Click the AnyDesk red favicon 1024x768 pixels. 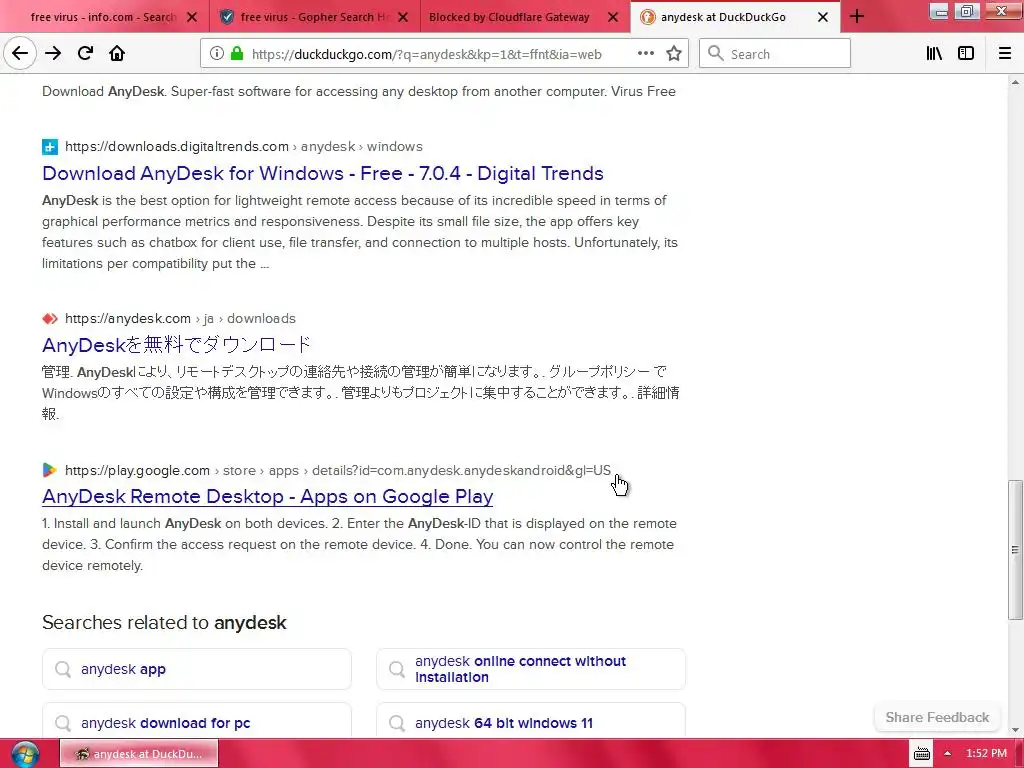point(50,318)
